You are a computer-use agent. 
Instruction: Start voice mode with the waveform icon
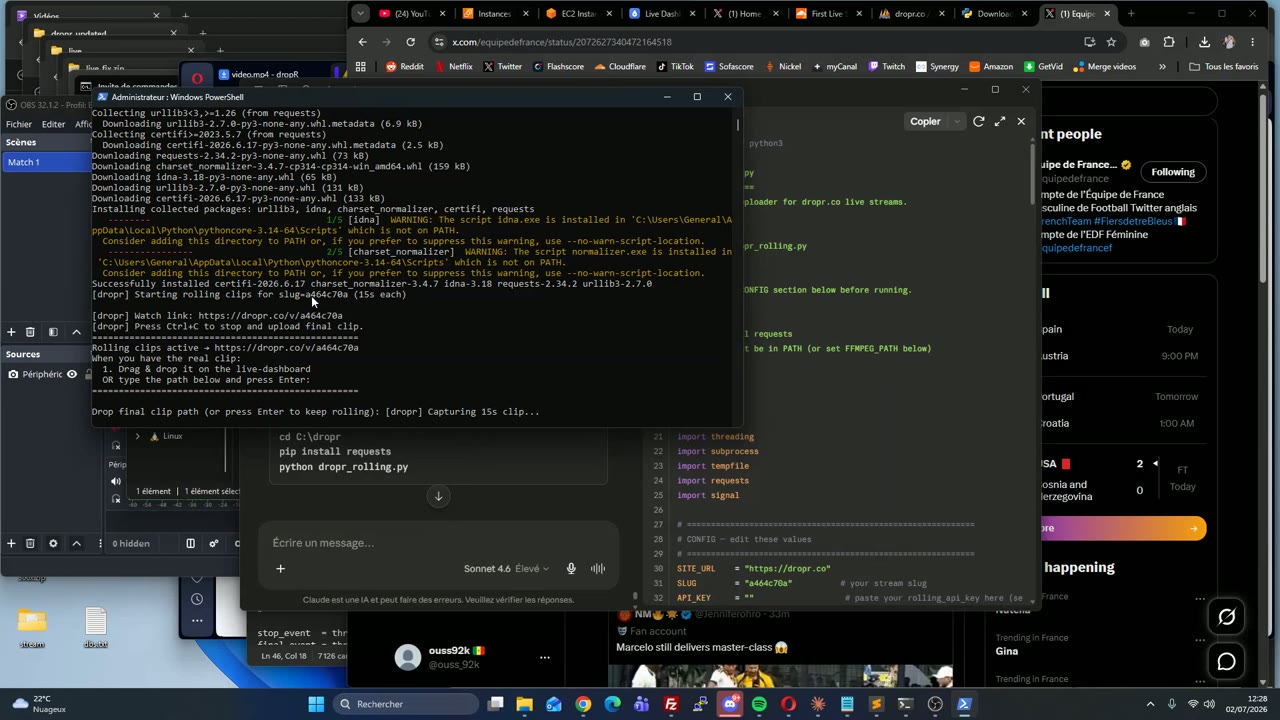[598, 569]
